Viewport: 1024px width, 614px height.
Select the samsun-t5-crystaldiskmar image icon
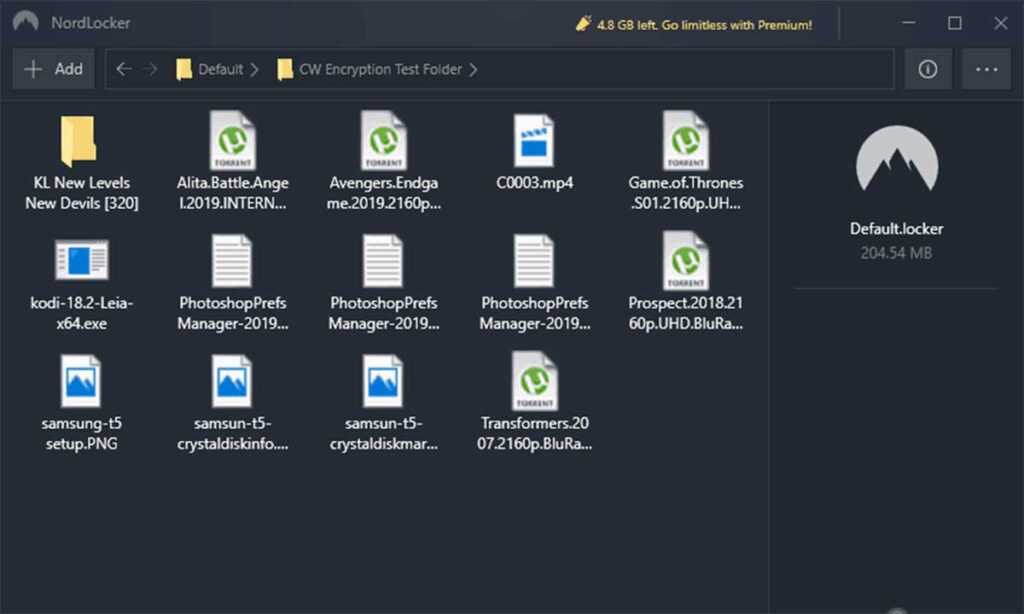coord(383,381)
